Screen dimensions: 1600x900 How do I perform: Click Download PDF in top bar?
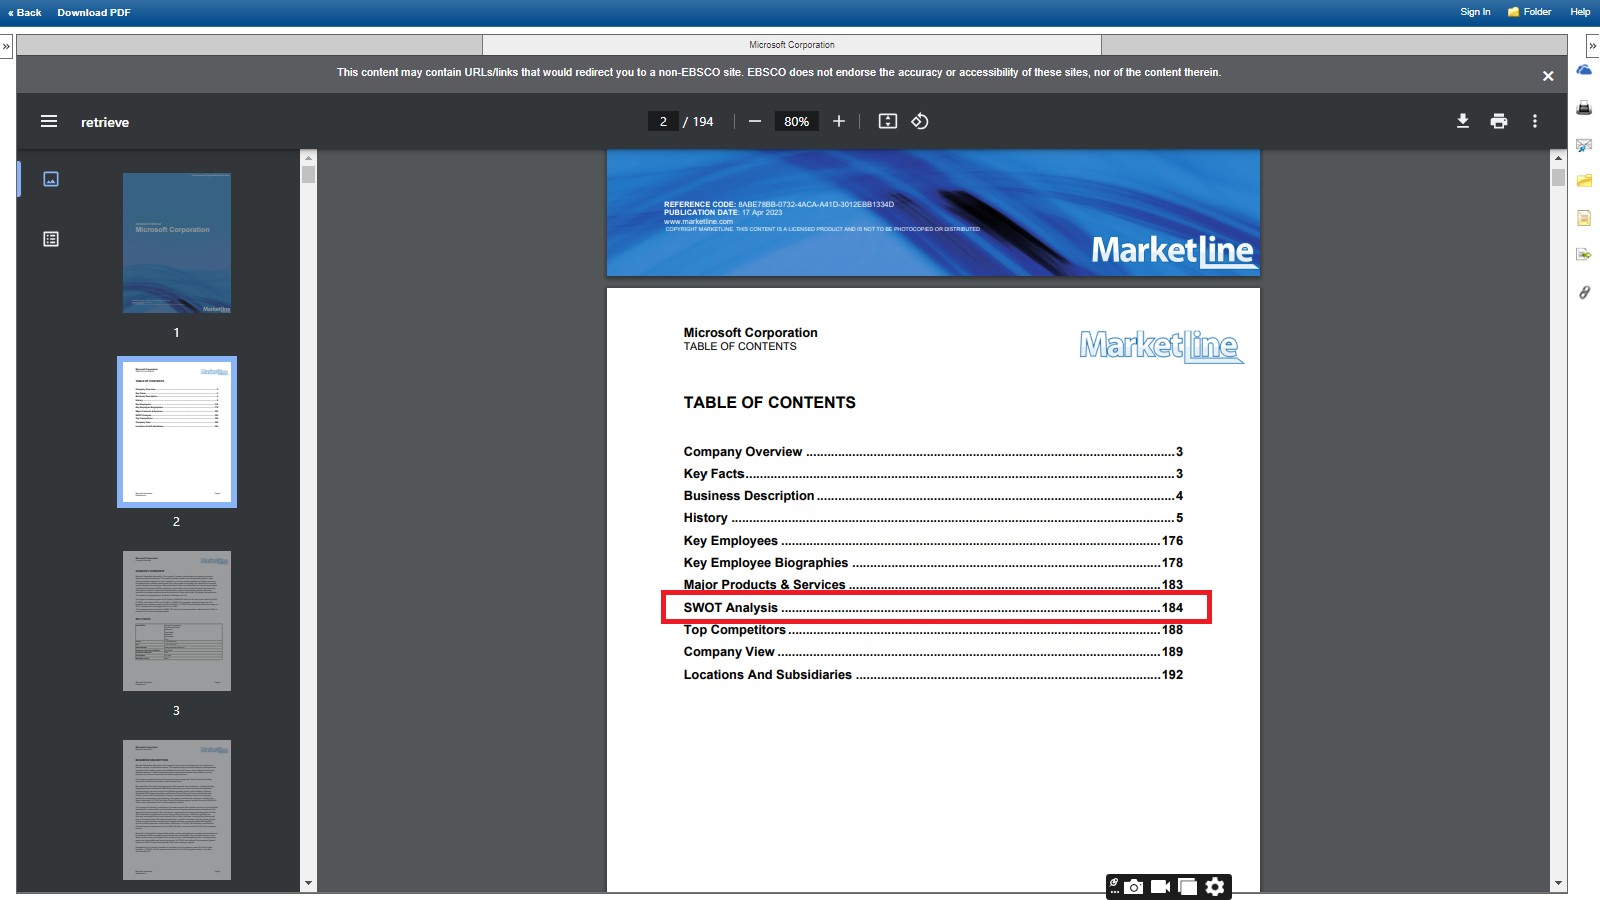point(94,13)
